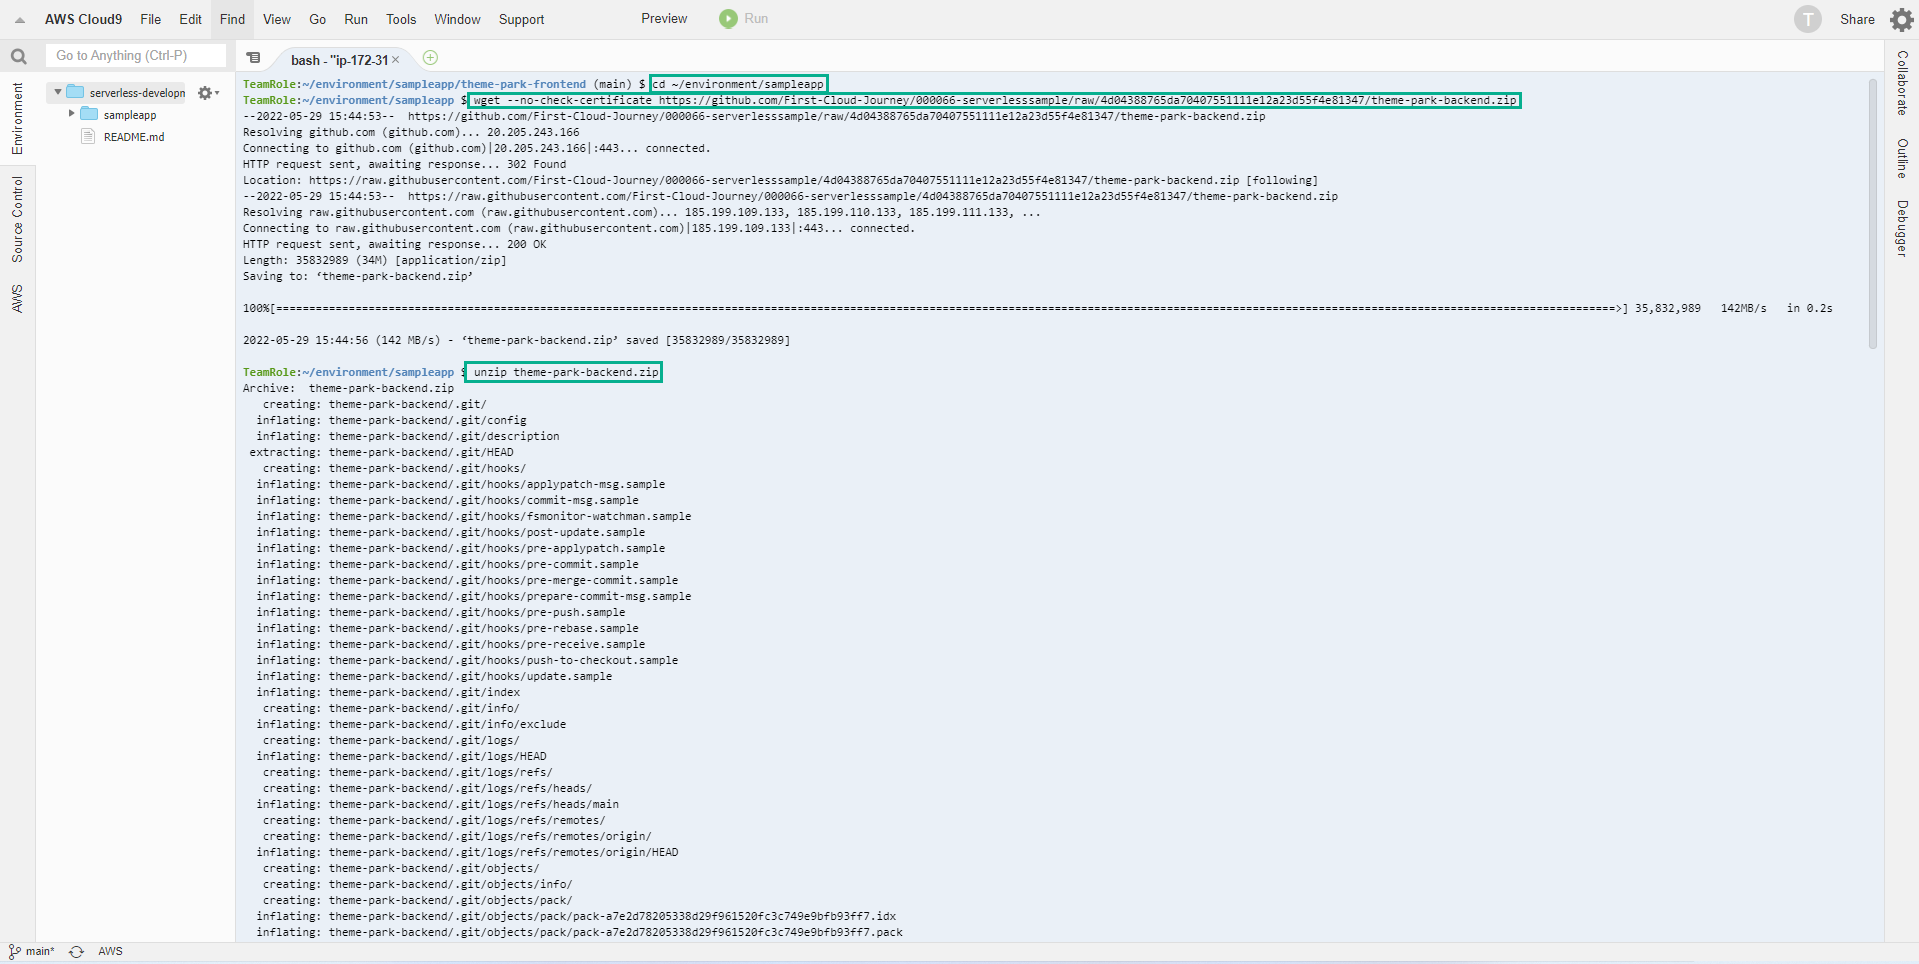Click the 'Saving to: theme-park-backend.zip' line
1919x964 pixels.
[358, 276]
